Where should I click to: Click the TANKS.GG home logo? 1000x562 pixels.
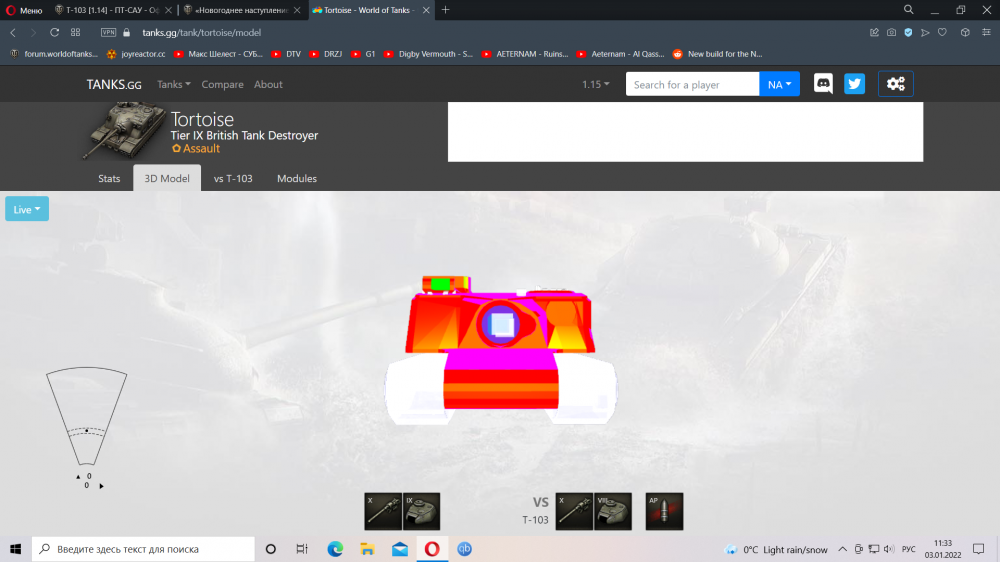[x=114, y=85]
